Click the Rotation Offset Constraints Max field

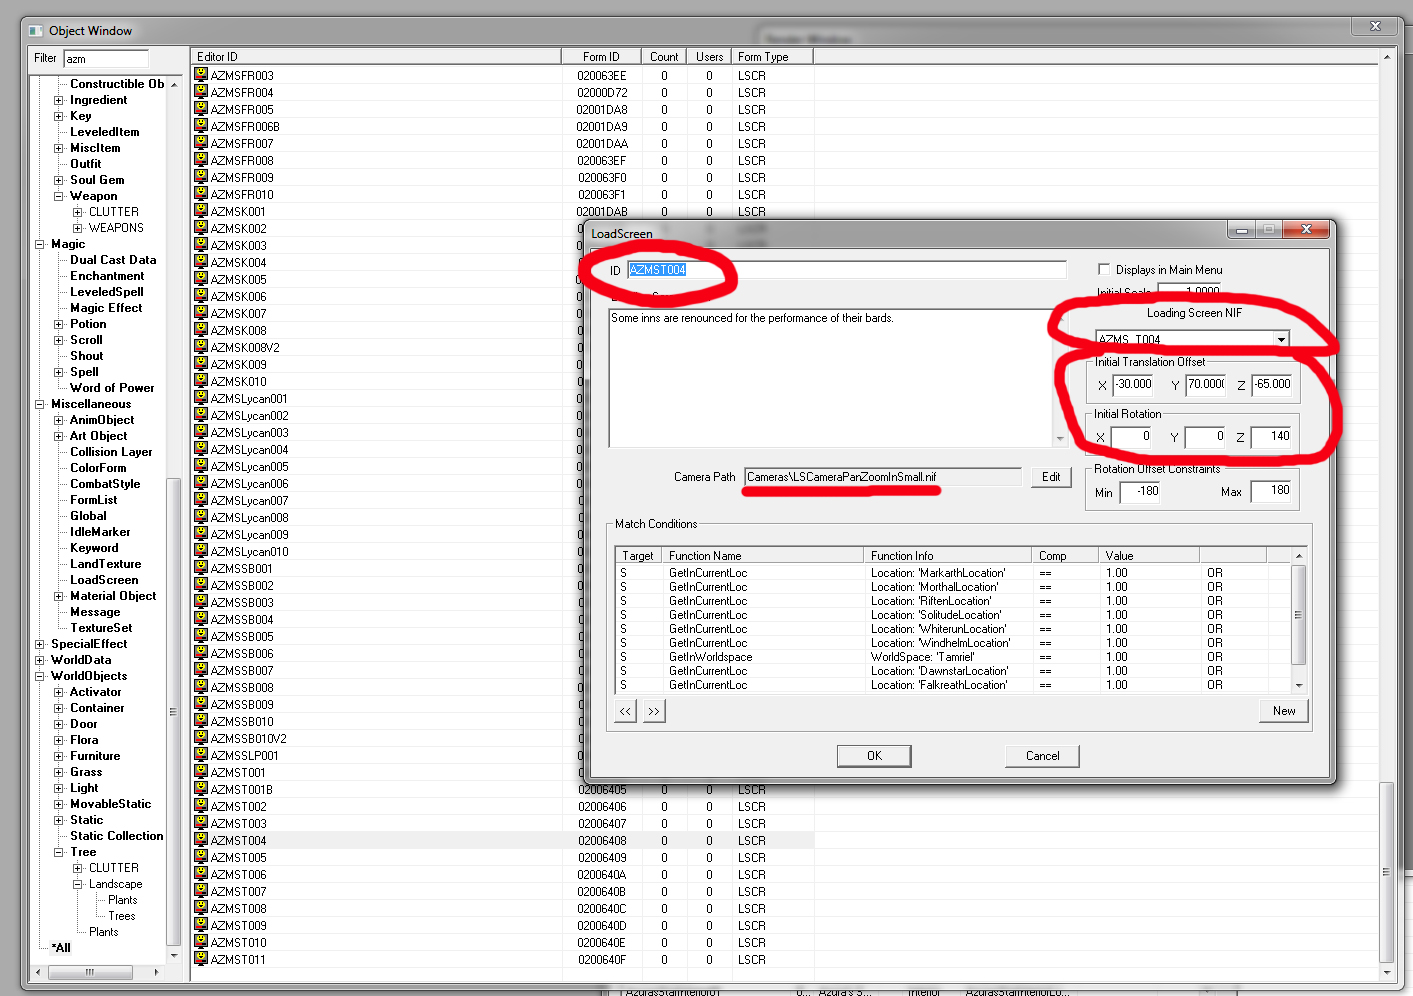[1272, 491]
